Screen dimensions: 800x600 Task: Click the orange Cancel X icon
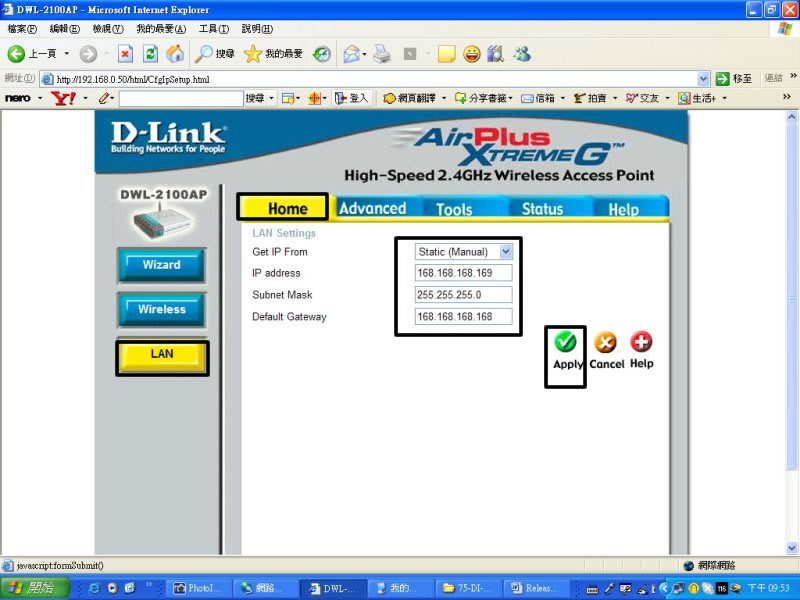coord(606,342)
